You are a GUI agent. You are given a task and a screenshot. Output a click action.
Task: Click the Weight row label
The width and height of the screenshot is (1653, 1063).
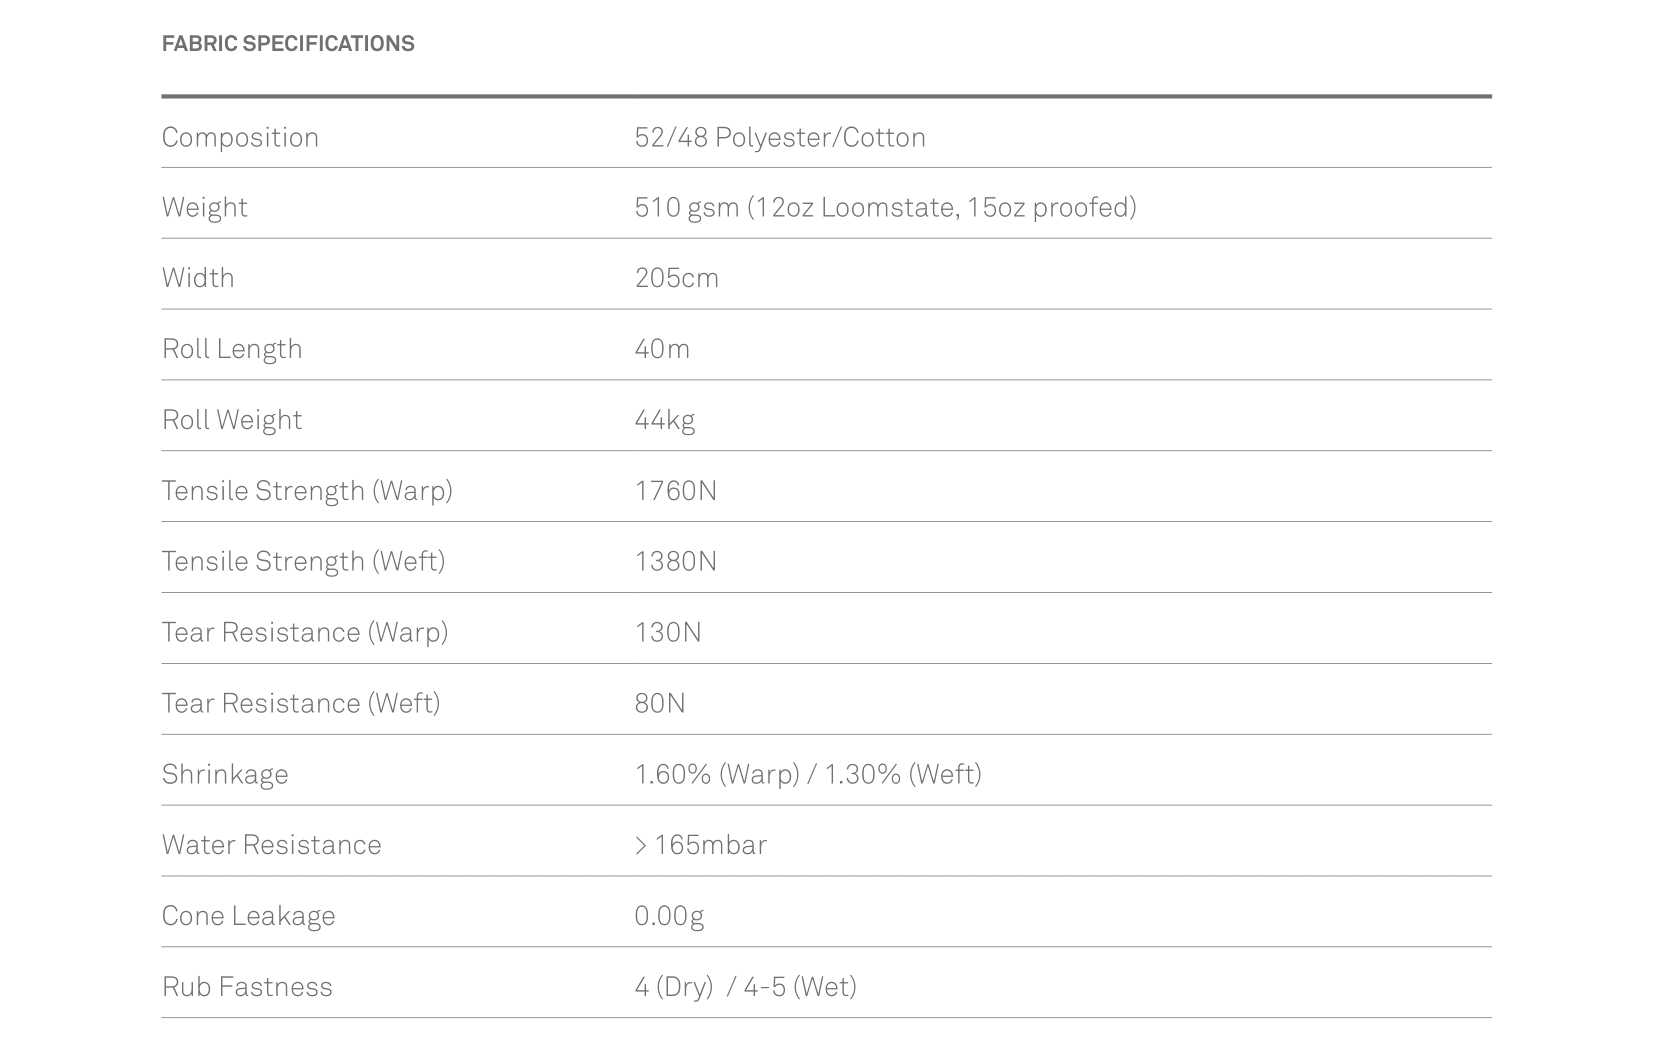[204, 207]
